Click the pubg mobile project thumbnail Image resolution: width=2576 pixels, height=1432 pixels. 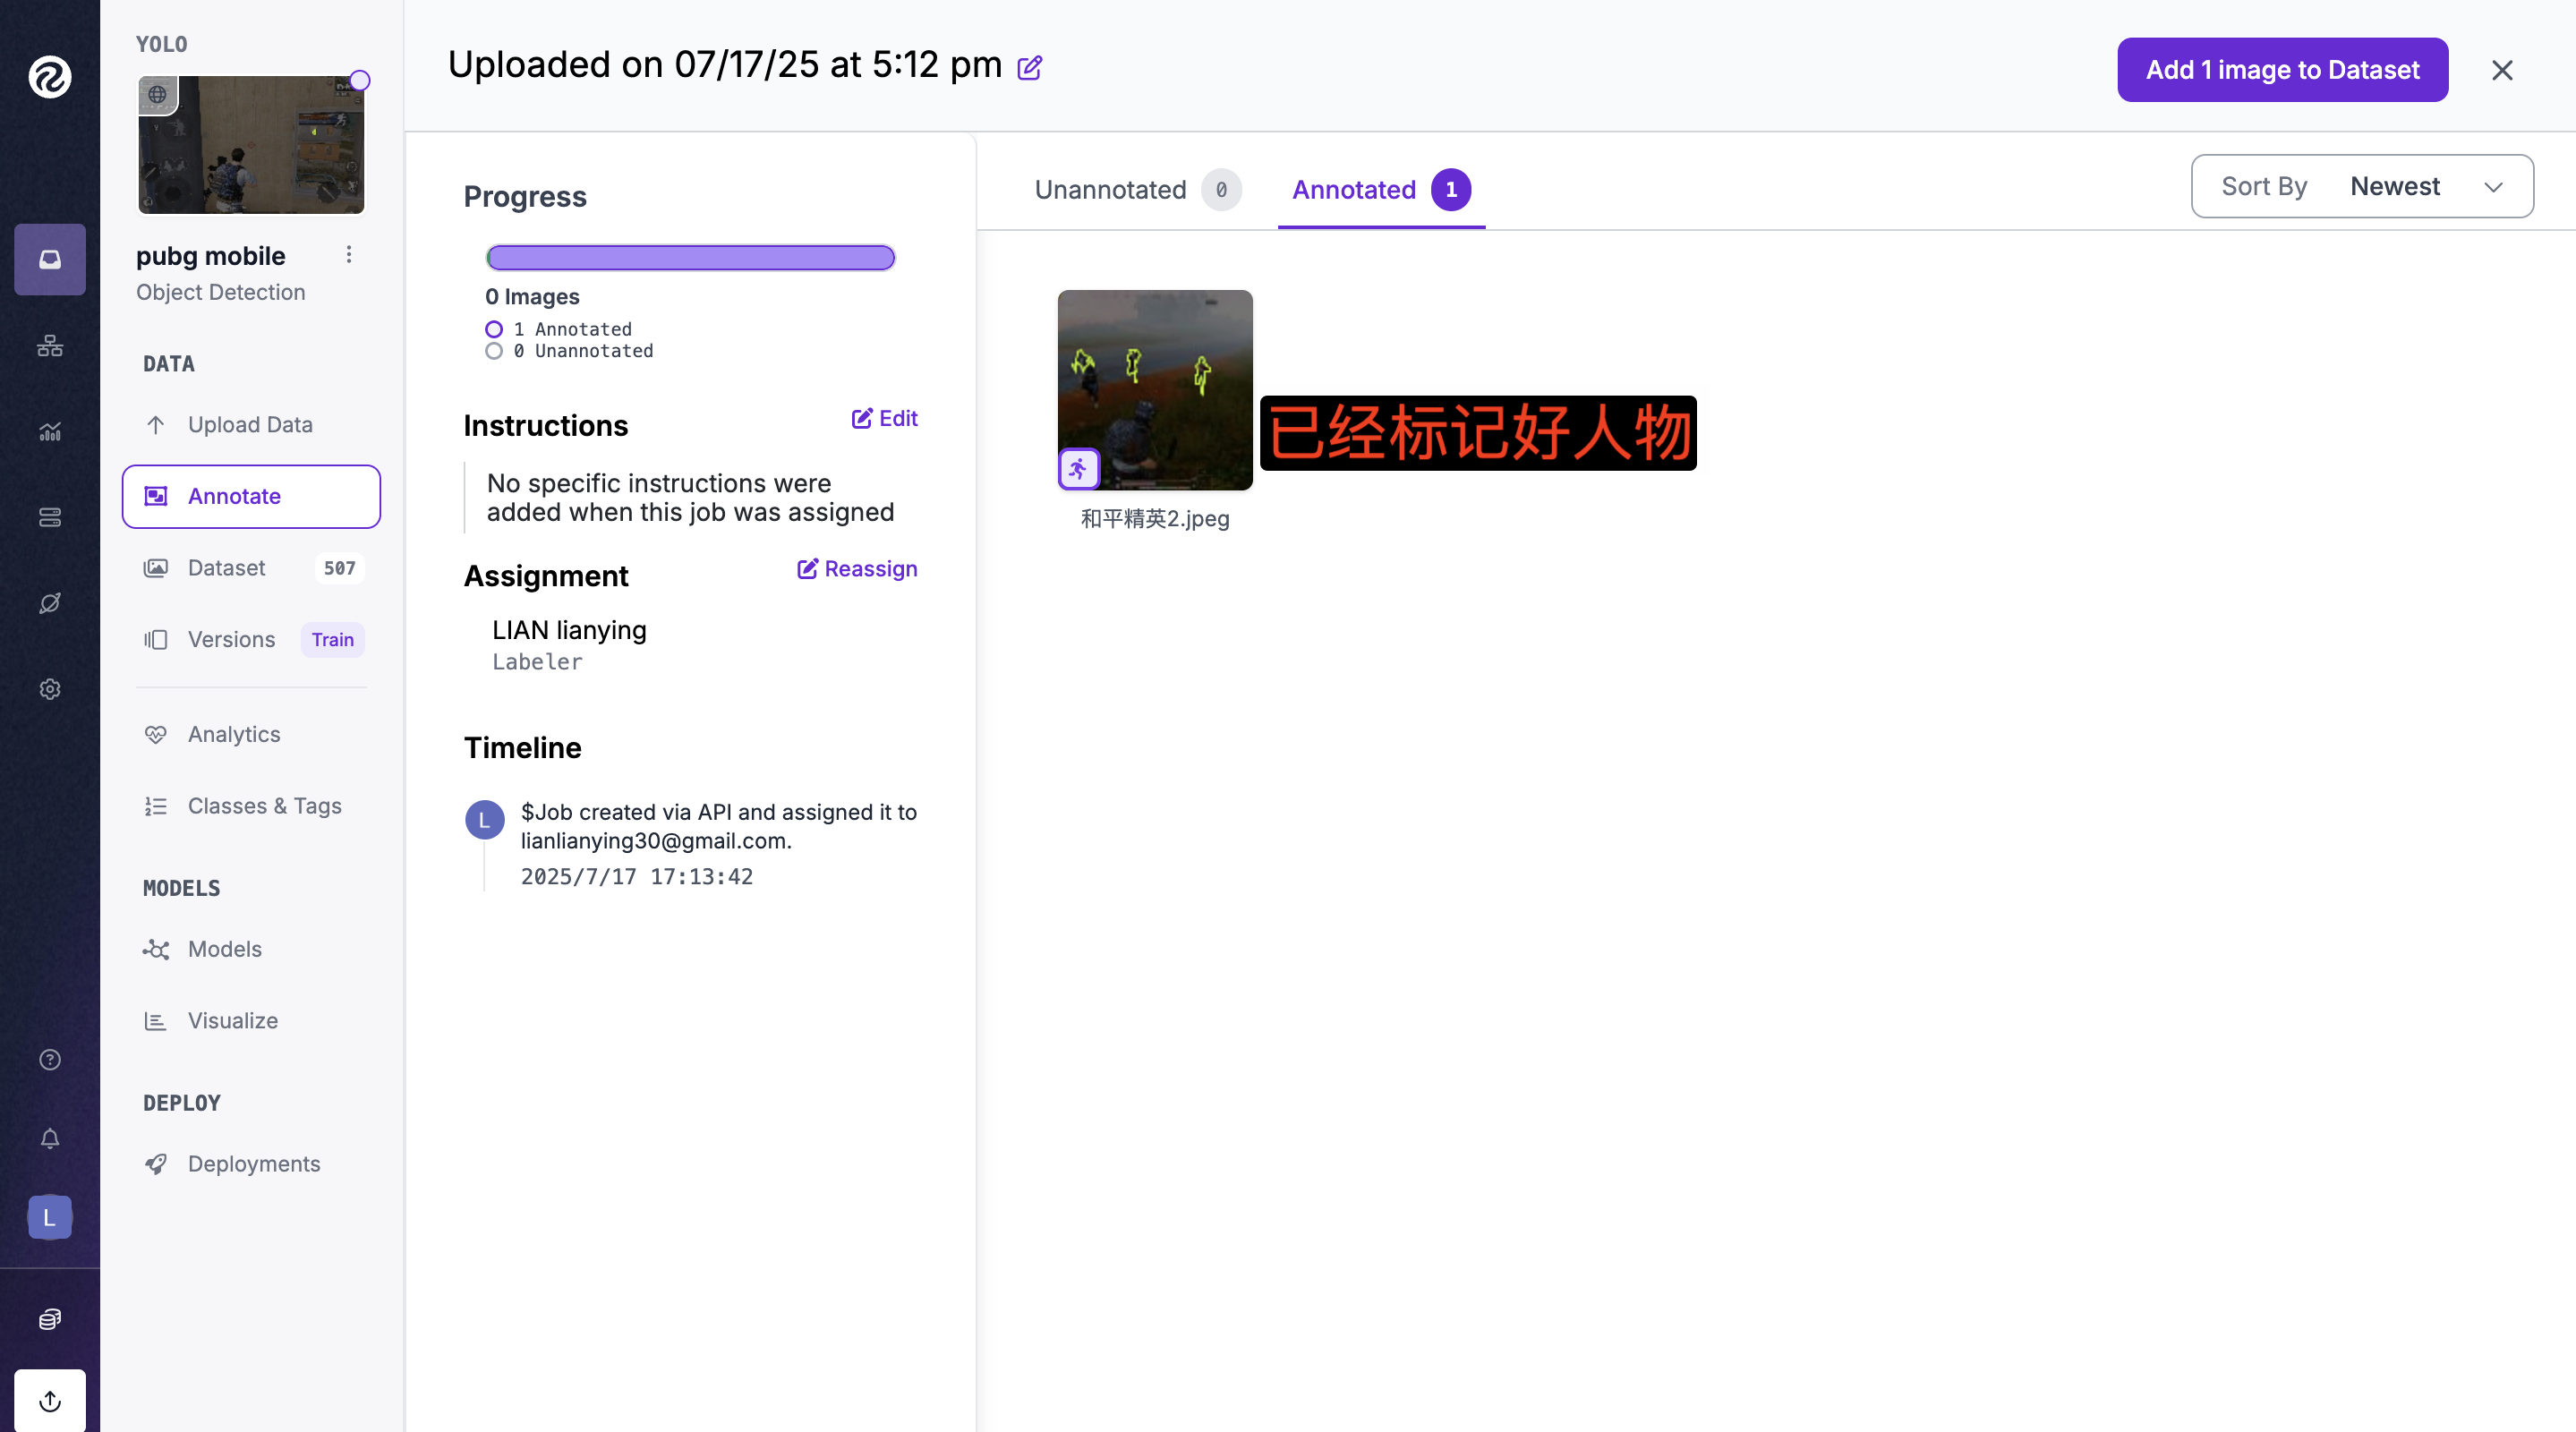(x=251, y=145)
